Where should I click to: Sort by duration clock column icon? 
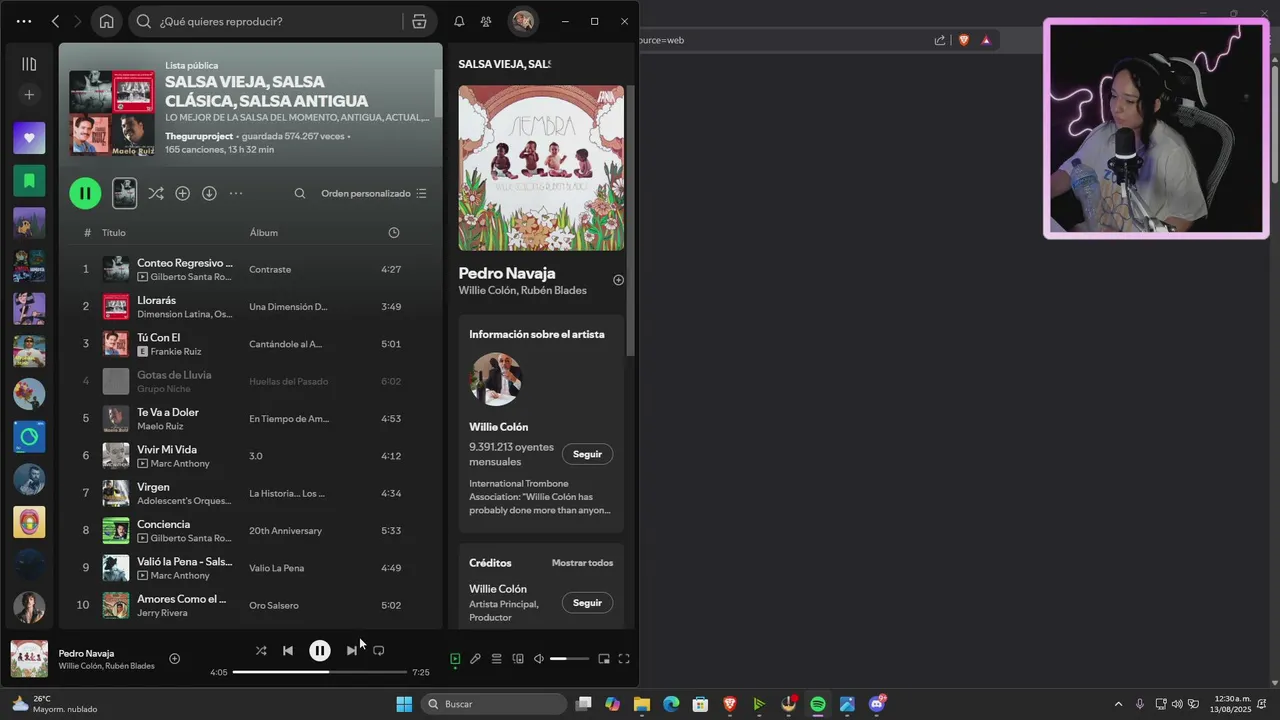[394, 233]
